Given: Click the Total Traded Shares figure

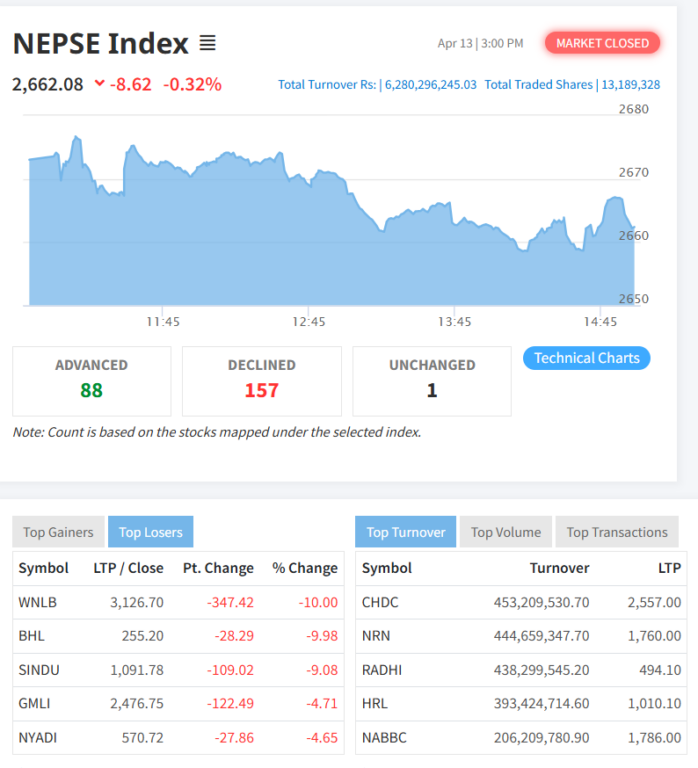Looking at the screenshot, I should point(629,85).
